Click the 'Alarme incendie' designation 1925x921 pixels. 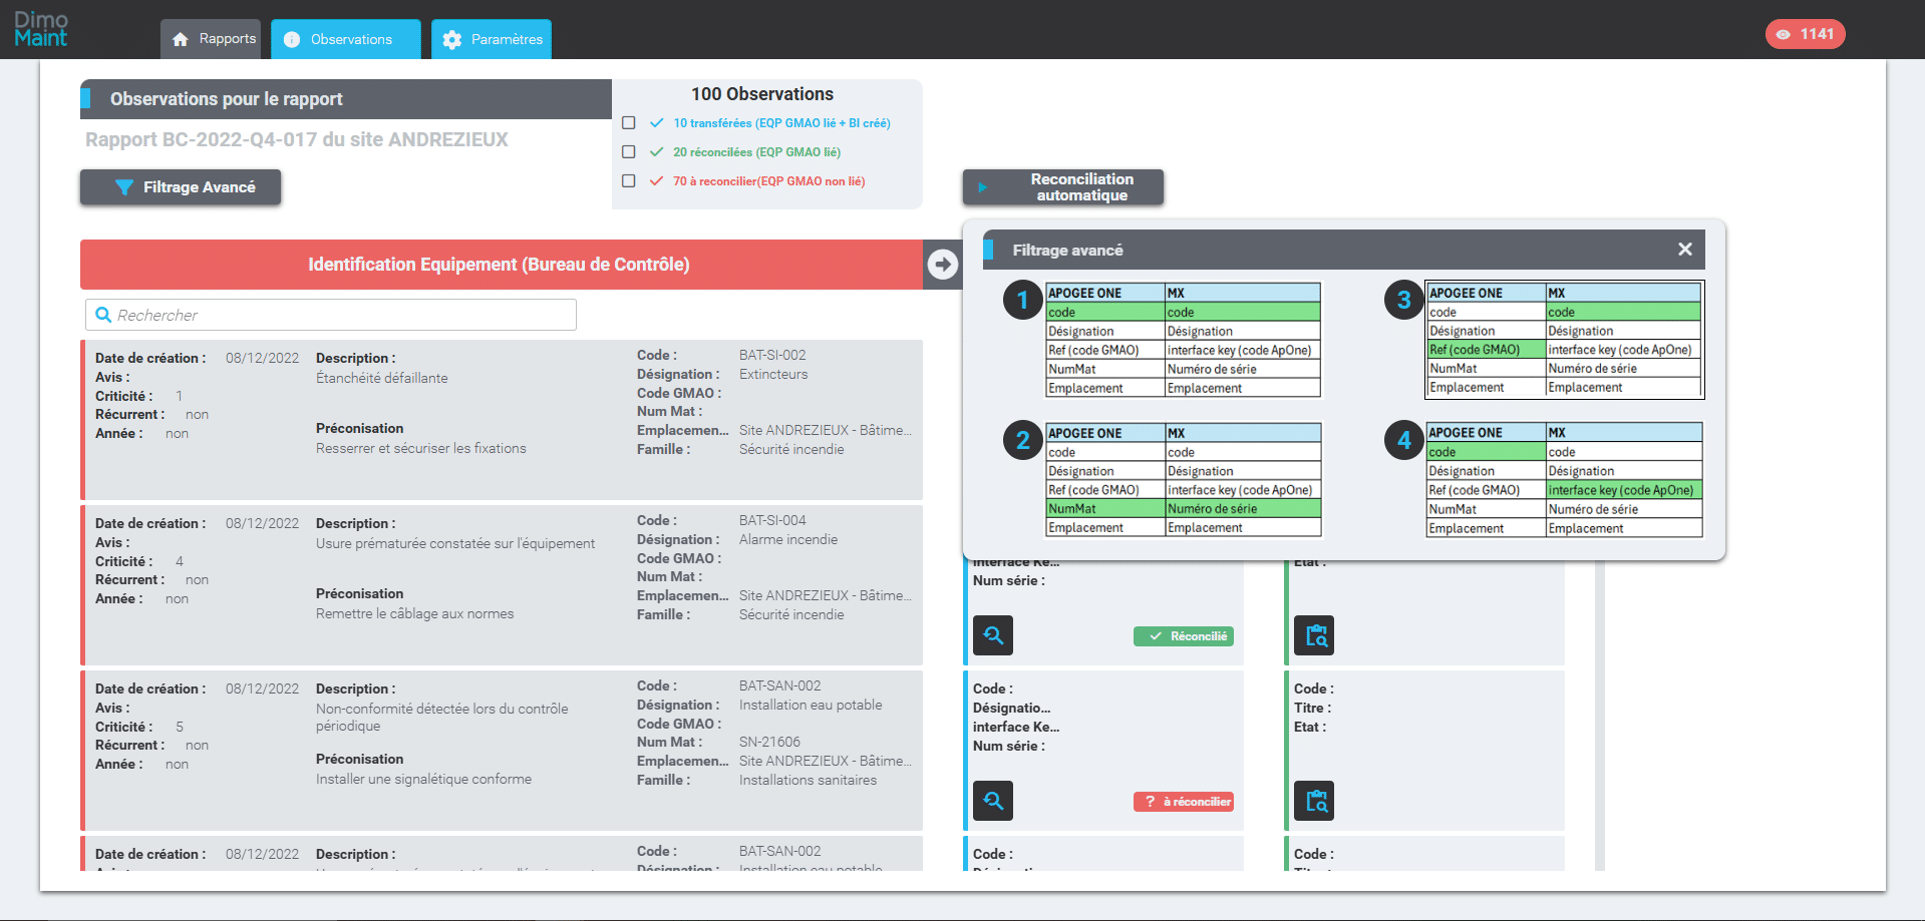coord(789,539)
